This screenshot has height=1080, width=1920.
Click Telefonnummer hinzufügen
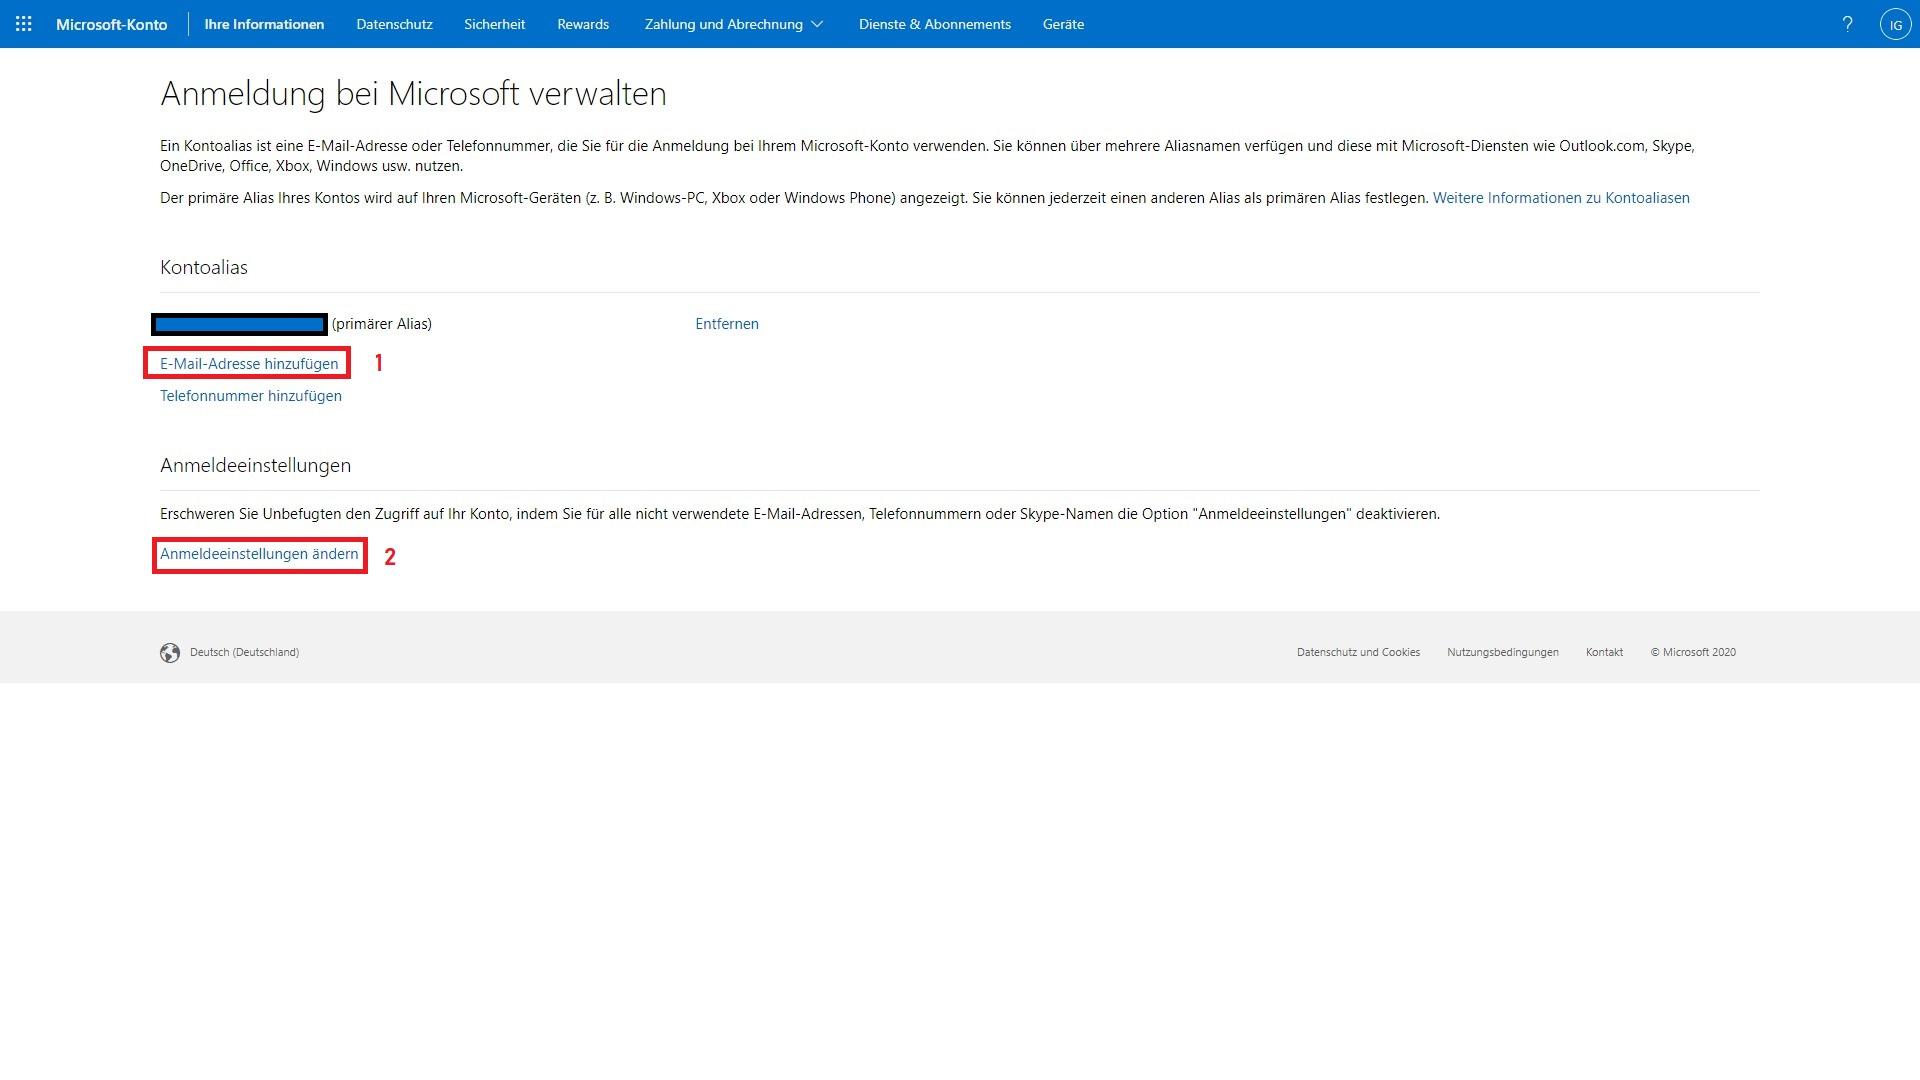(250, 395)
